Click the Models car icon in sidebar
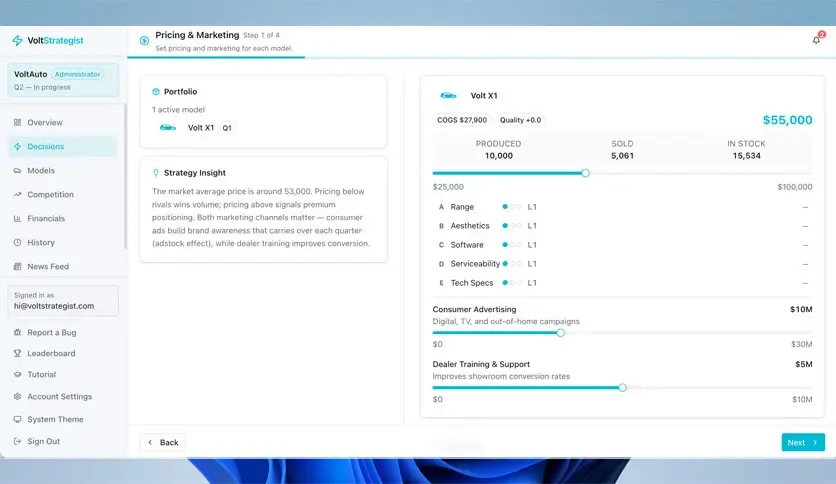Screen dimensions: 836x484 click(18, 171)
